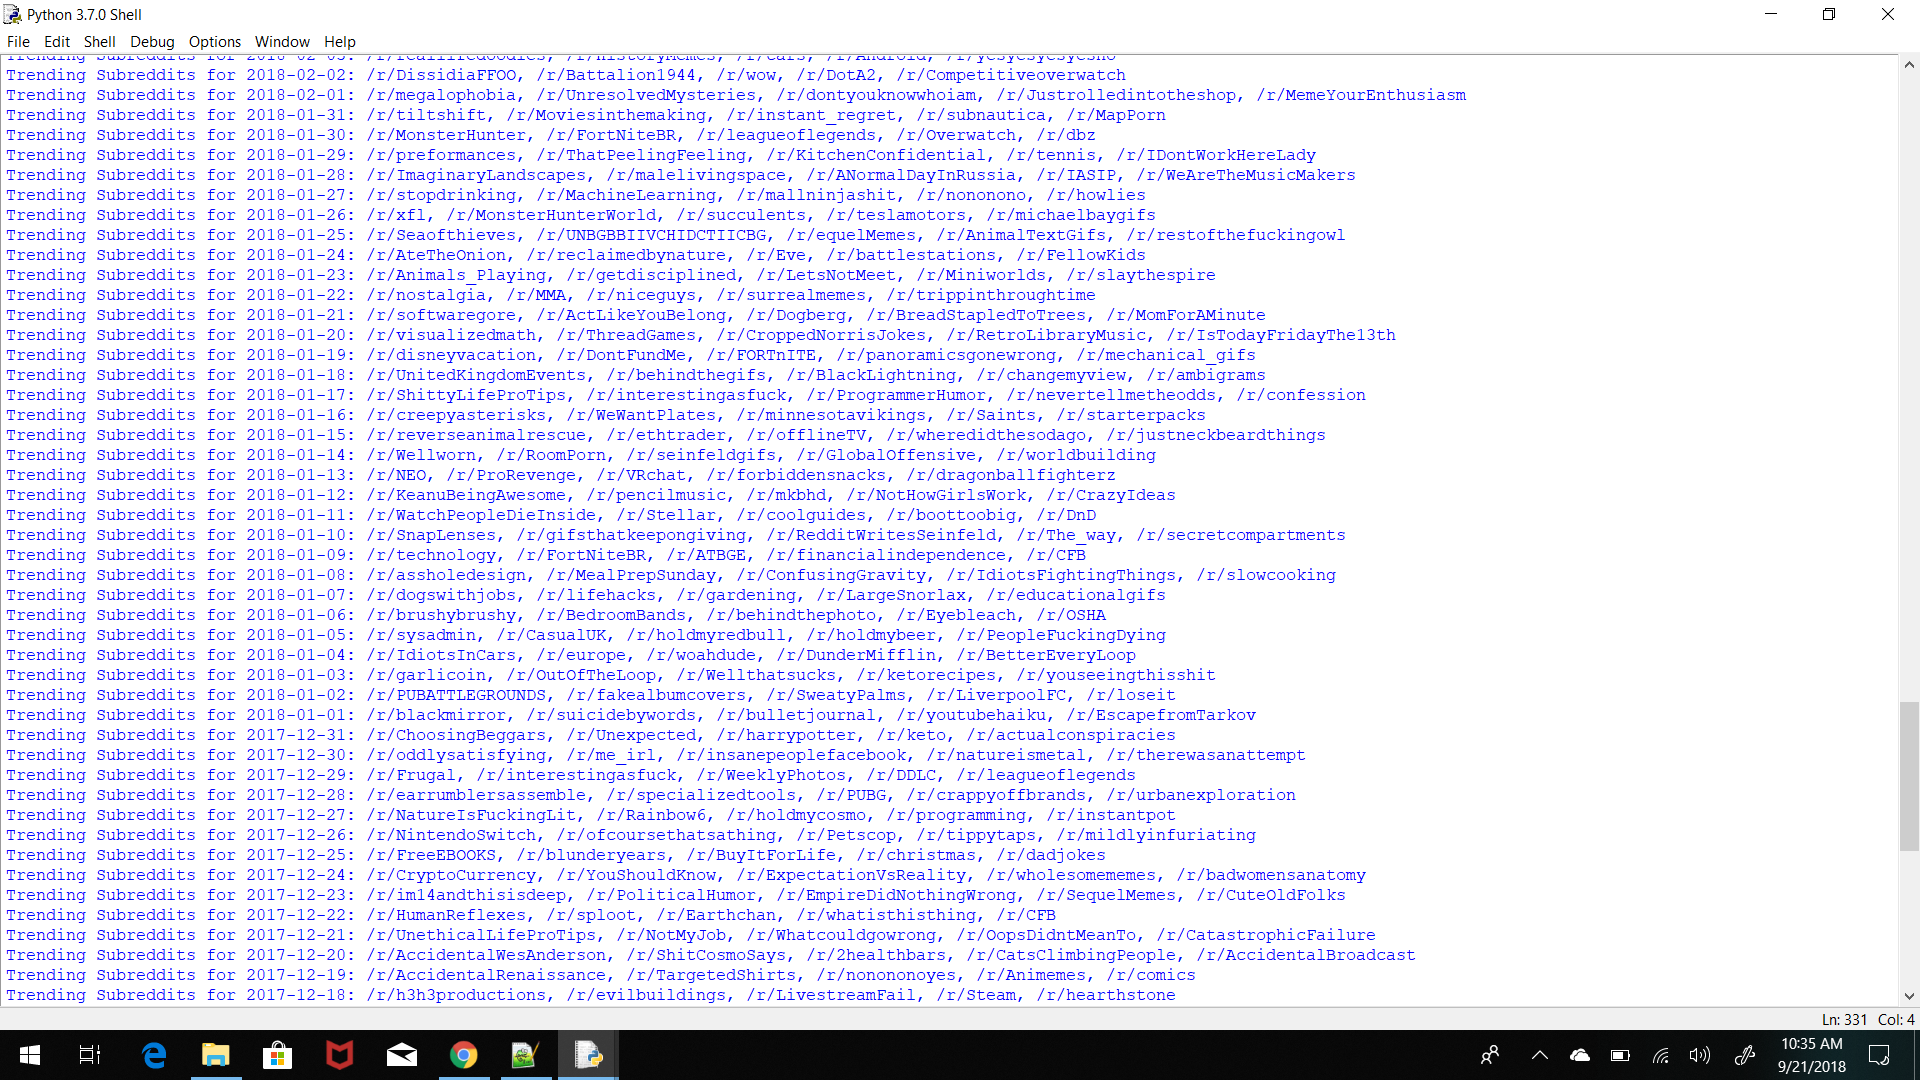Open the Help menu
This screenshot has width=1920, height=1080.
point(340,42)
